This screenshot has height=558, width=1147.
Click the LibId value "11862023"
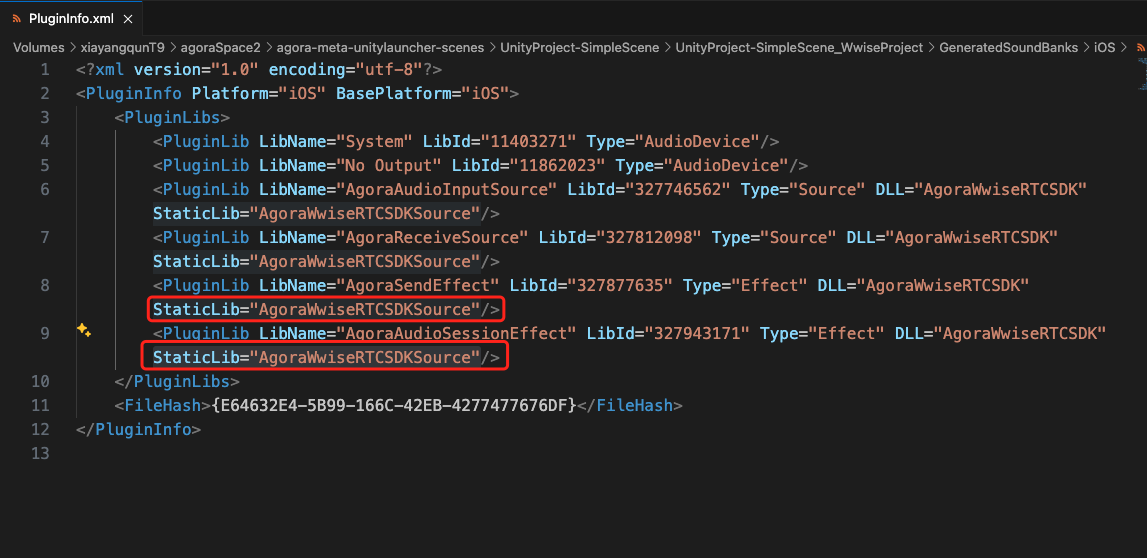click(557, 165)
